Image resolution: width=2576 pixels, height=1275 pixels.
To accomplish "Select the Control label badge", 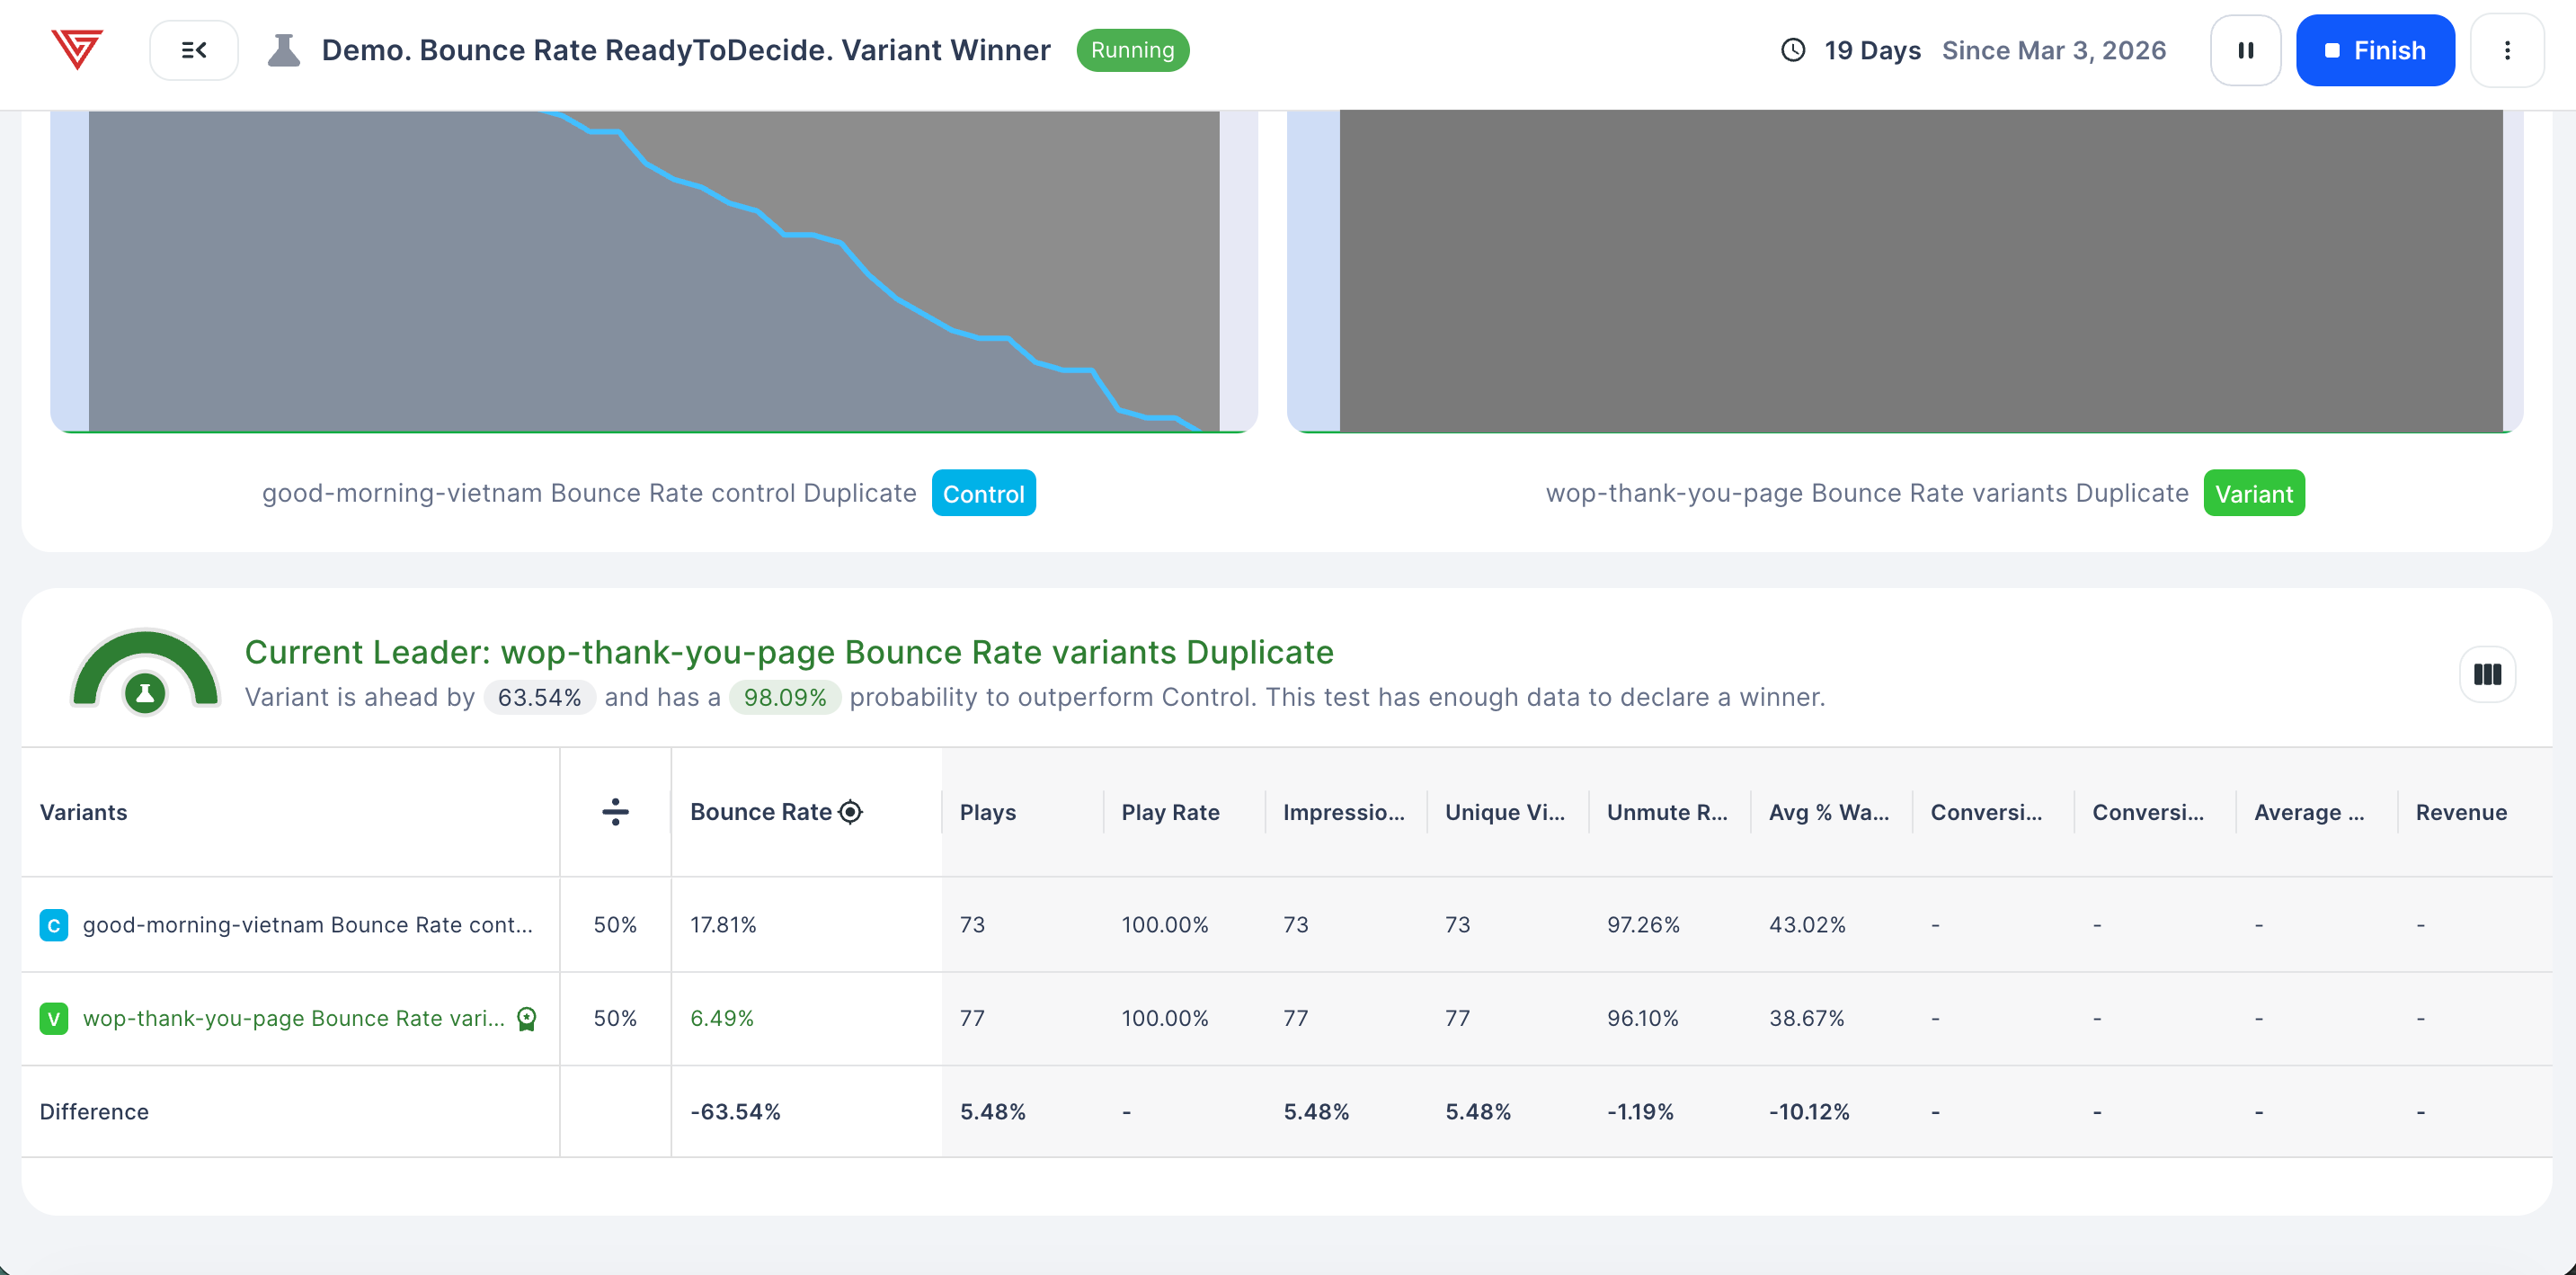I will click(x=983, y=493).
